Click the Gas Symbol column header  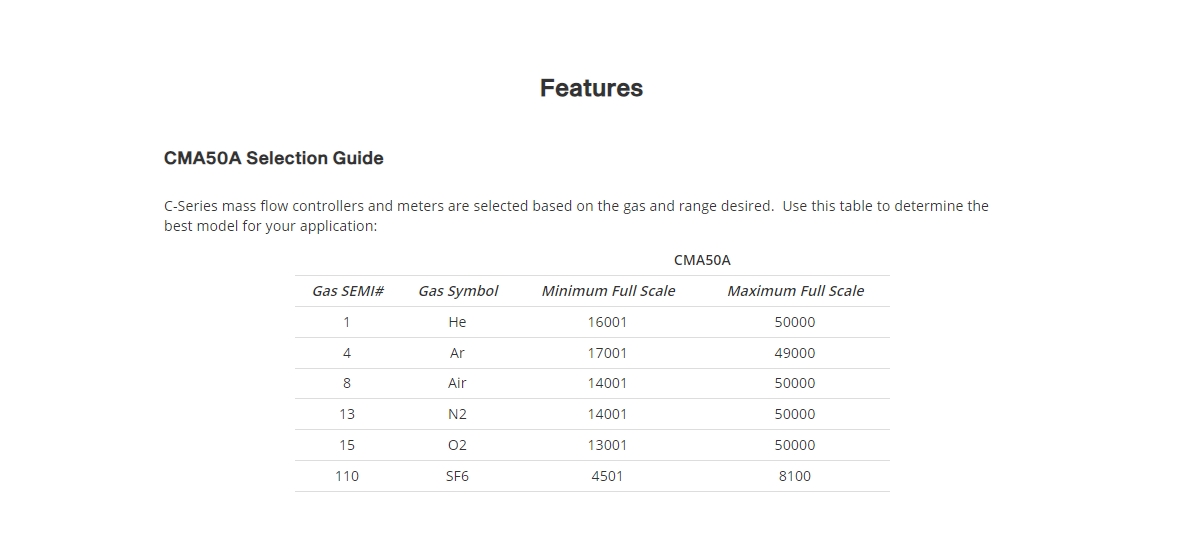tap(458, 291)
